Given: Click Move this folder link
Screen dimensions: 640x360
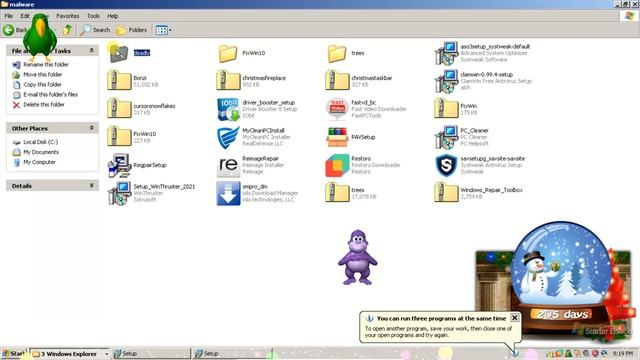Looking at the screenshot, I should click(x=42, y=74).
